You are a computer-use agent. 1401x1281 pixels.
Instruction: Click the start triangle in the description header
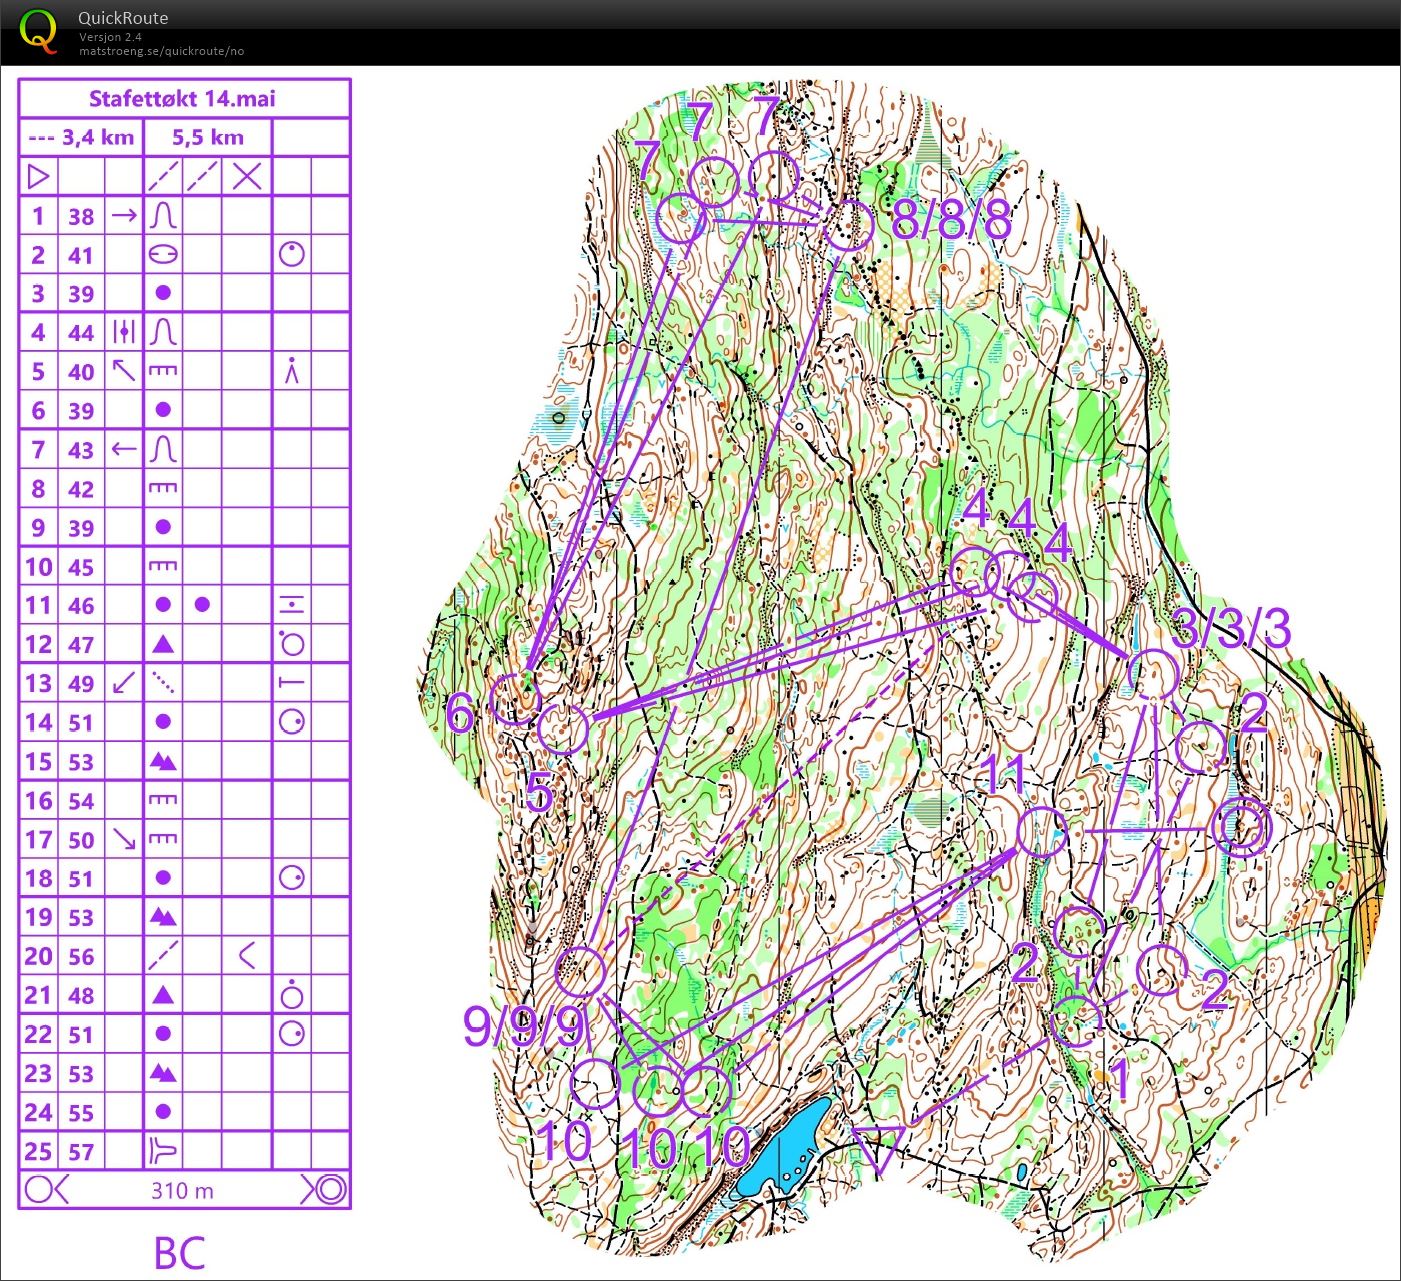click(38, 177)
